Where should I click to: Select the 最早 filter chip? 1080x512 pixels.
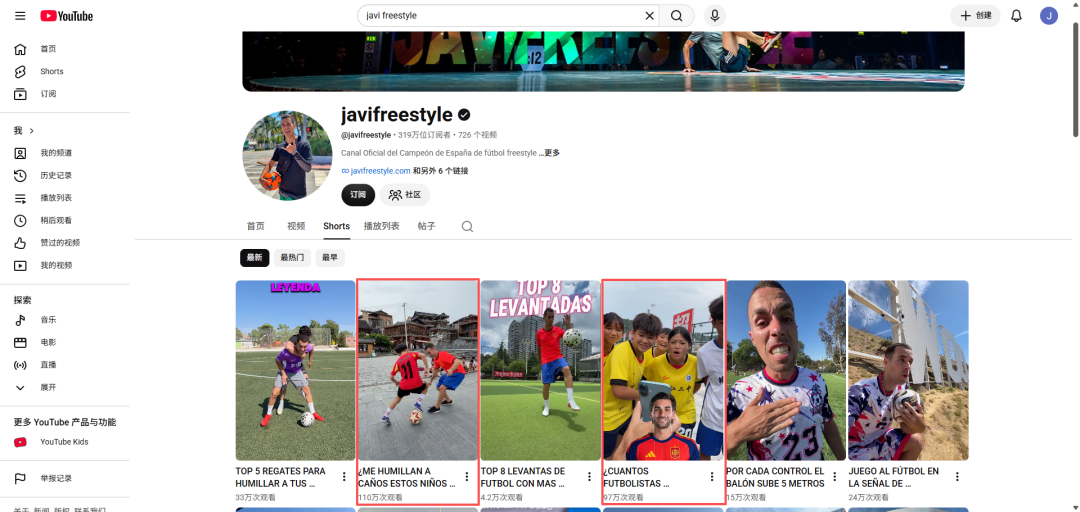click(x=330, y=258)
